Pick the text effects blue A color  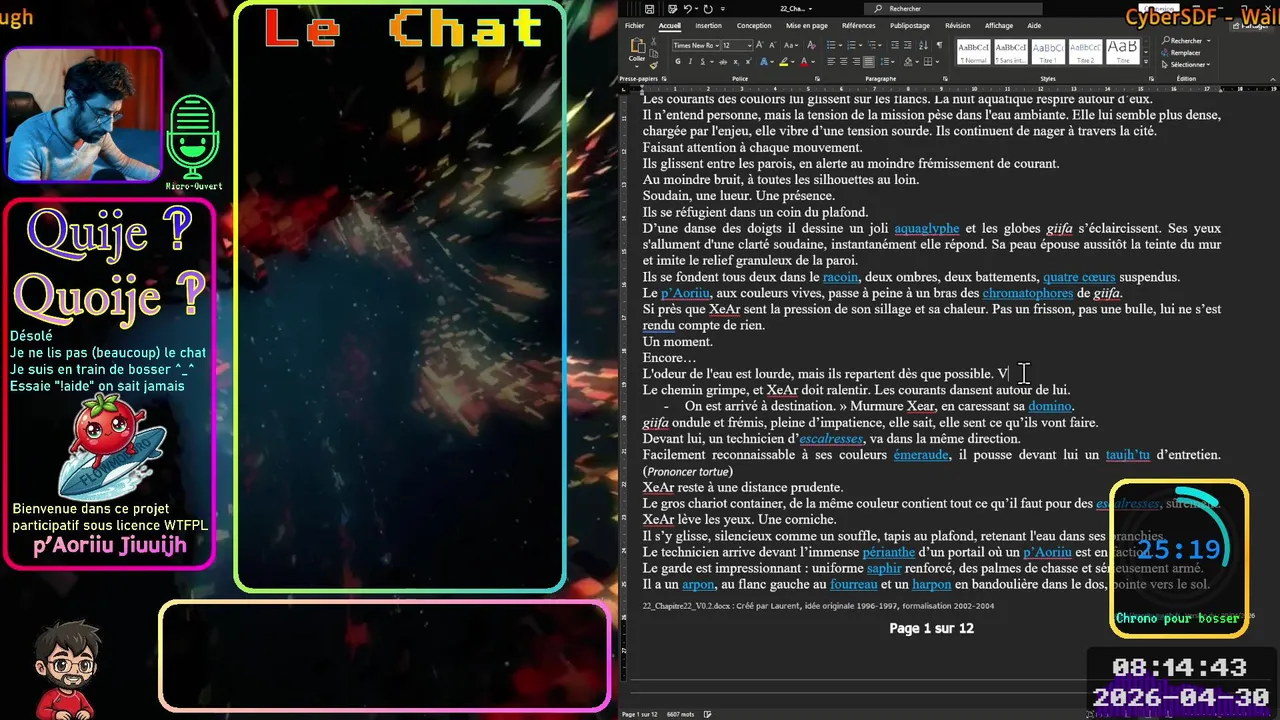(764, 62)
